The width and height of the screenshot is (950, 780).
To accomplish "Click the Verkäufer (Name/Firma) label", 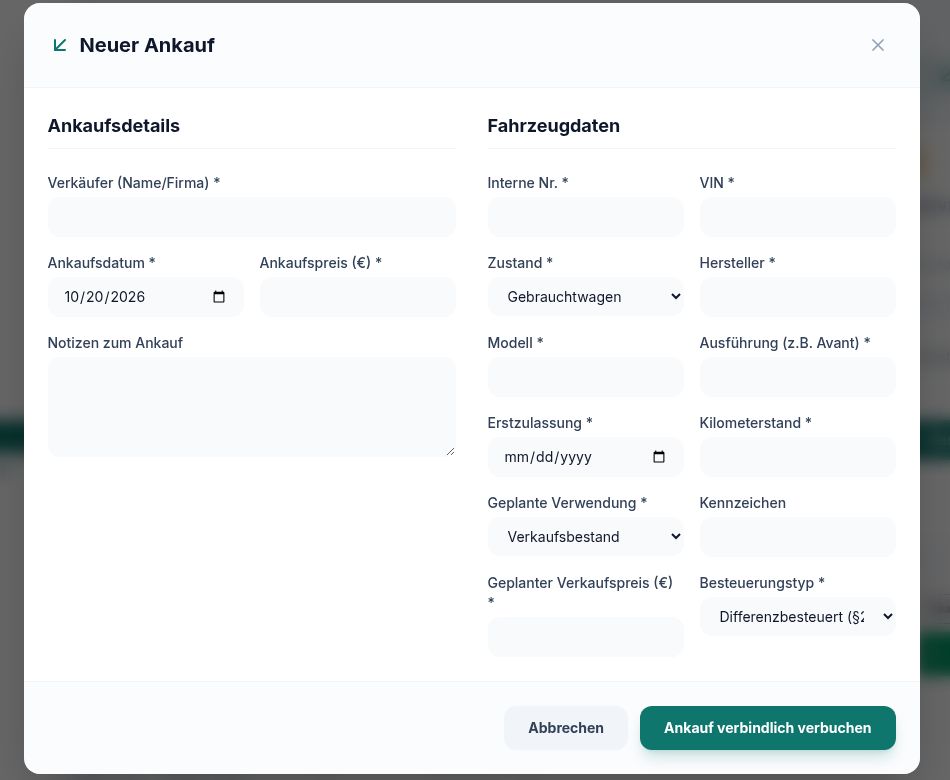I will (133, 182).
